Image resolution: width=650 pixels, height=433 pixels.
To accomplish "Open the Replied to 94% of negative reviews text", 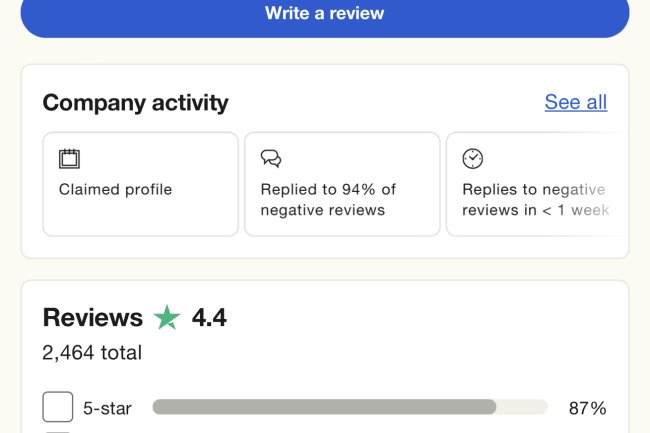I will click(x=328, y=199).
